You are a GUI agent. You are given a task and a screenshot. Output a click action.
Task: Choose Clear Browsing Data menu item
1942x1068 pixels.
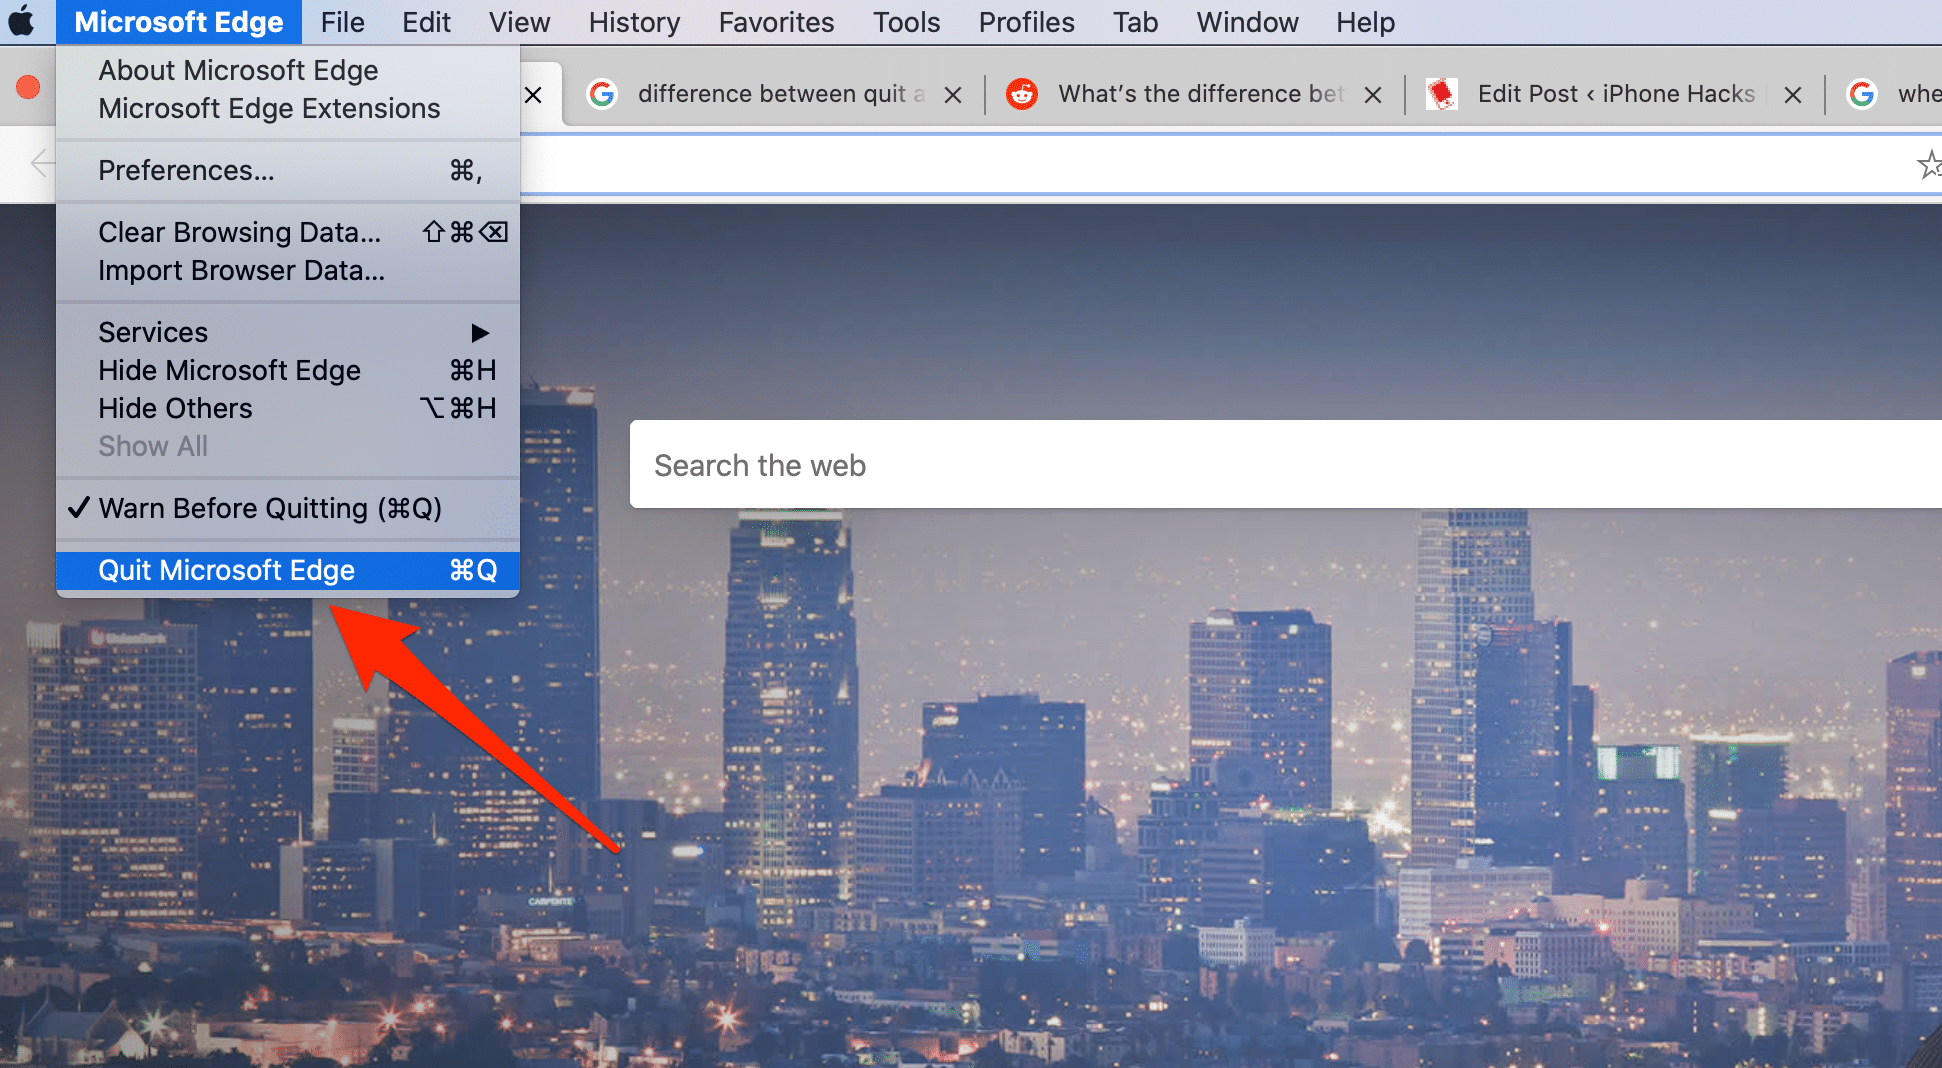[240, 232]
